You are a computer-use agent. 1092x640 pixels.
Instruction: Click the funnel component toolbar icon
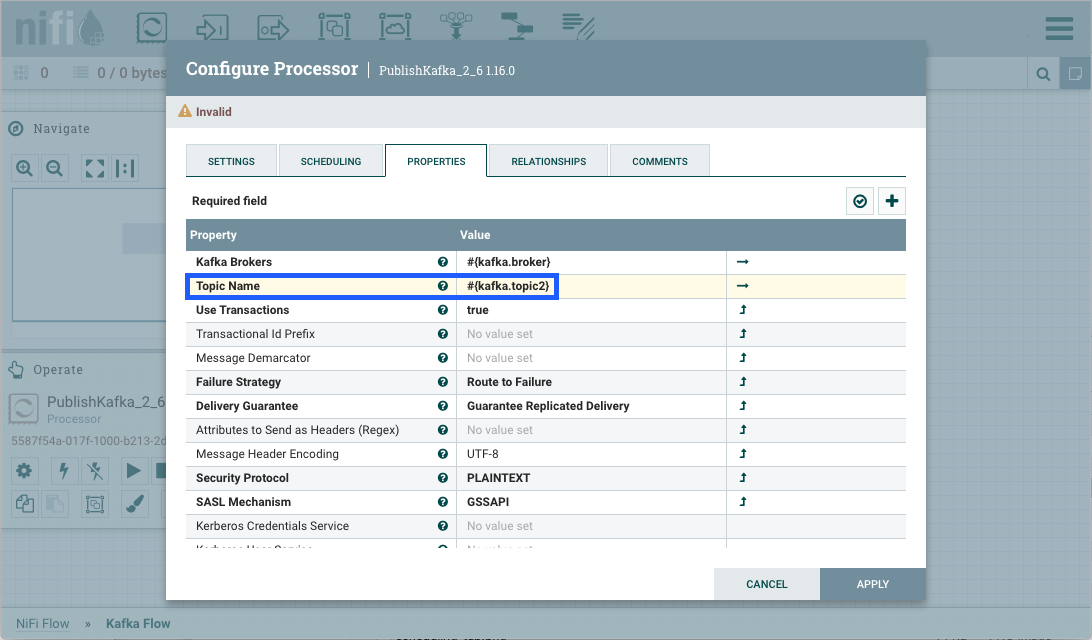tap(456, 27)
